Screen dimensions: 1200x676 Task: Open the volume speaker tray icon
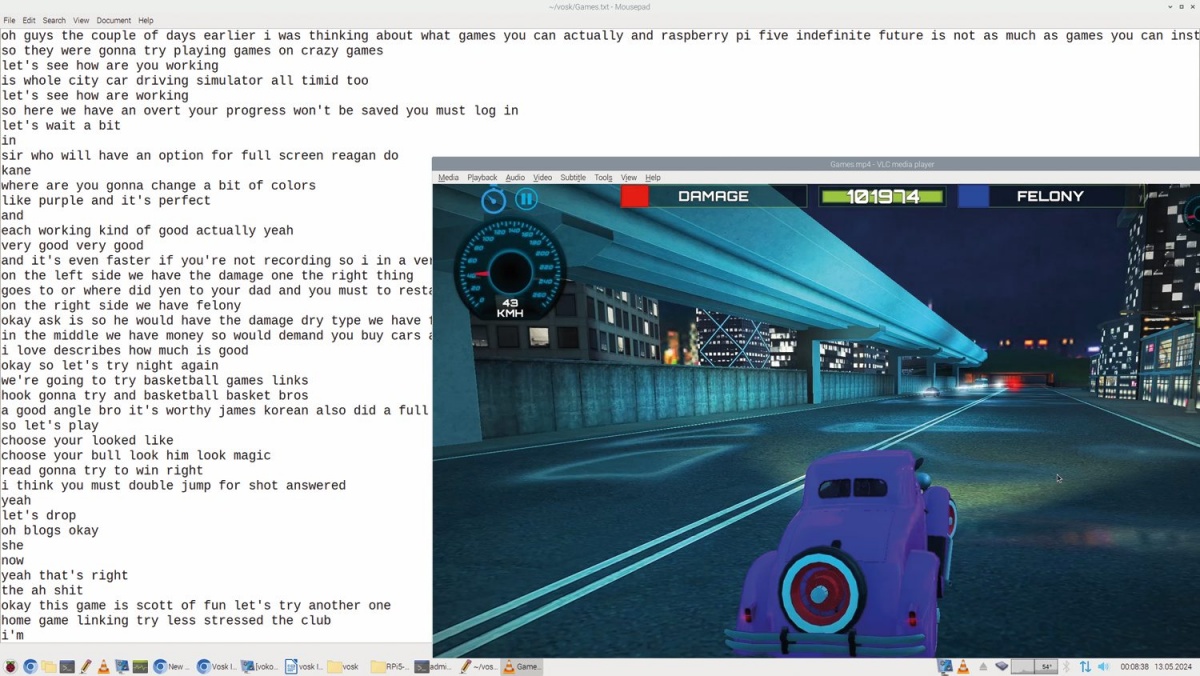[x=1103, y=667]
